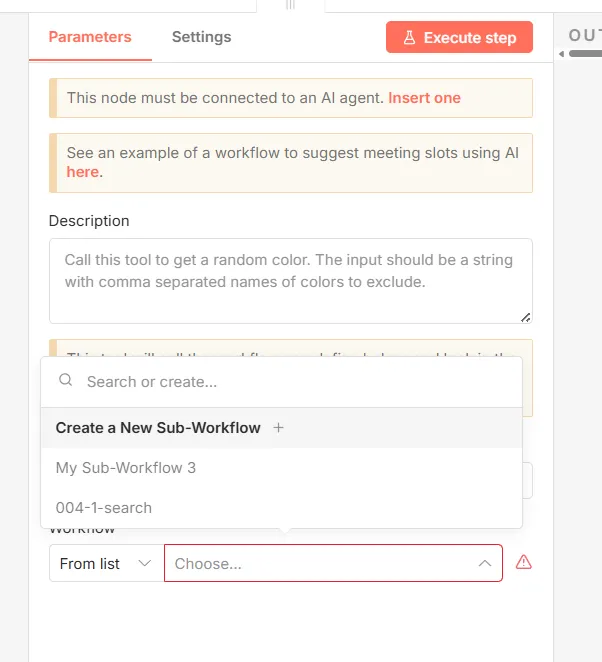This screenshot has width=602, height=662.
Task: Switch to the Parameters tab
Action: point(90,37)
